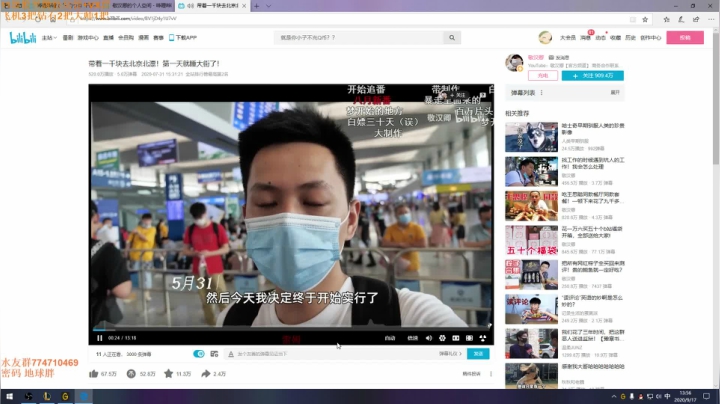Open the food-eating recommended video thumbnail

click(x=531, y=206)
